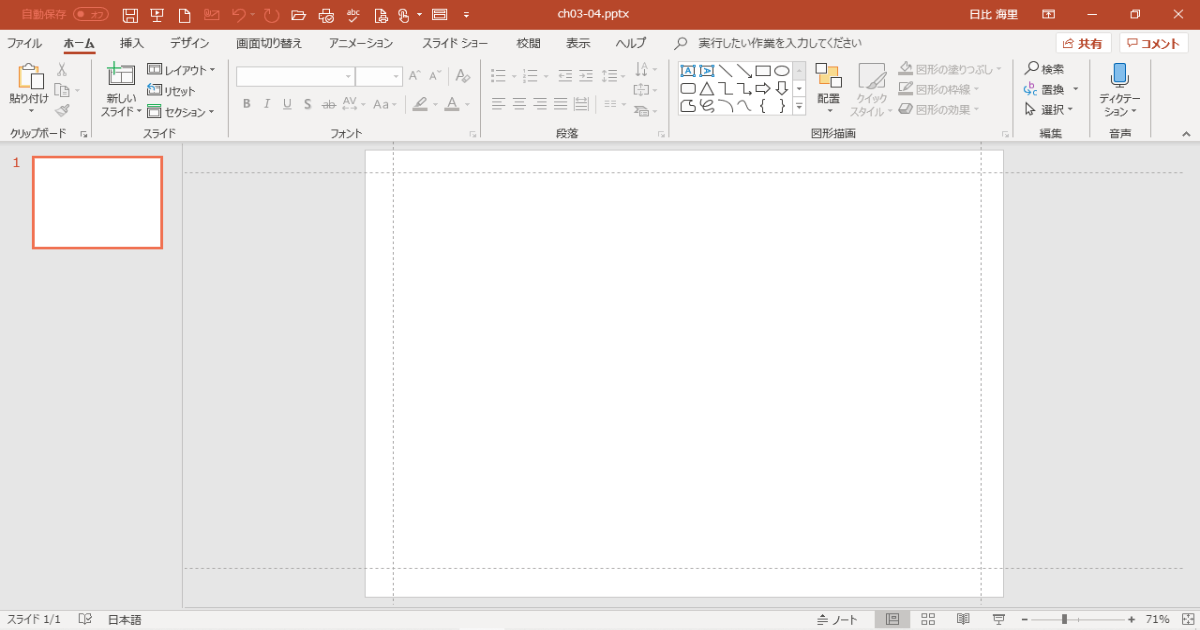The image size is (1200, 630).
Task: Toggle the 自動保存 autosave switch
Action: point(91,15)
